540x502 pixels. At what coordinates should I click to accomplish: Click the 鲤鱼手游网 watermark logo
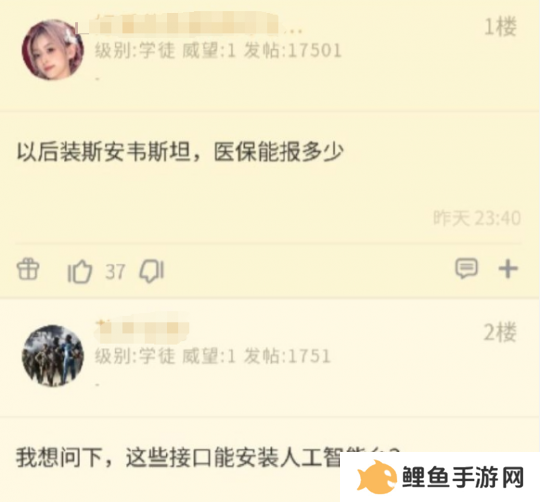(x=440, y=477)
